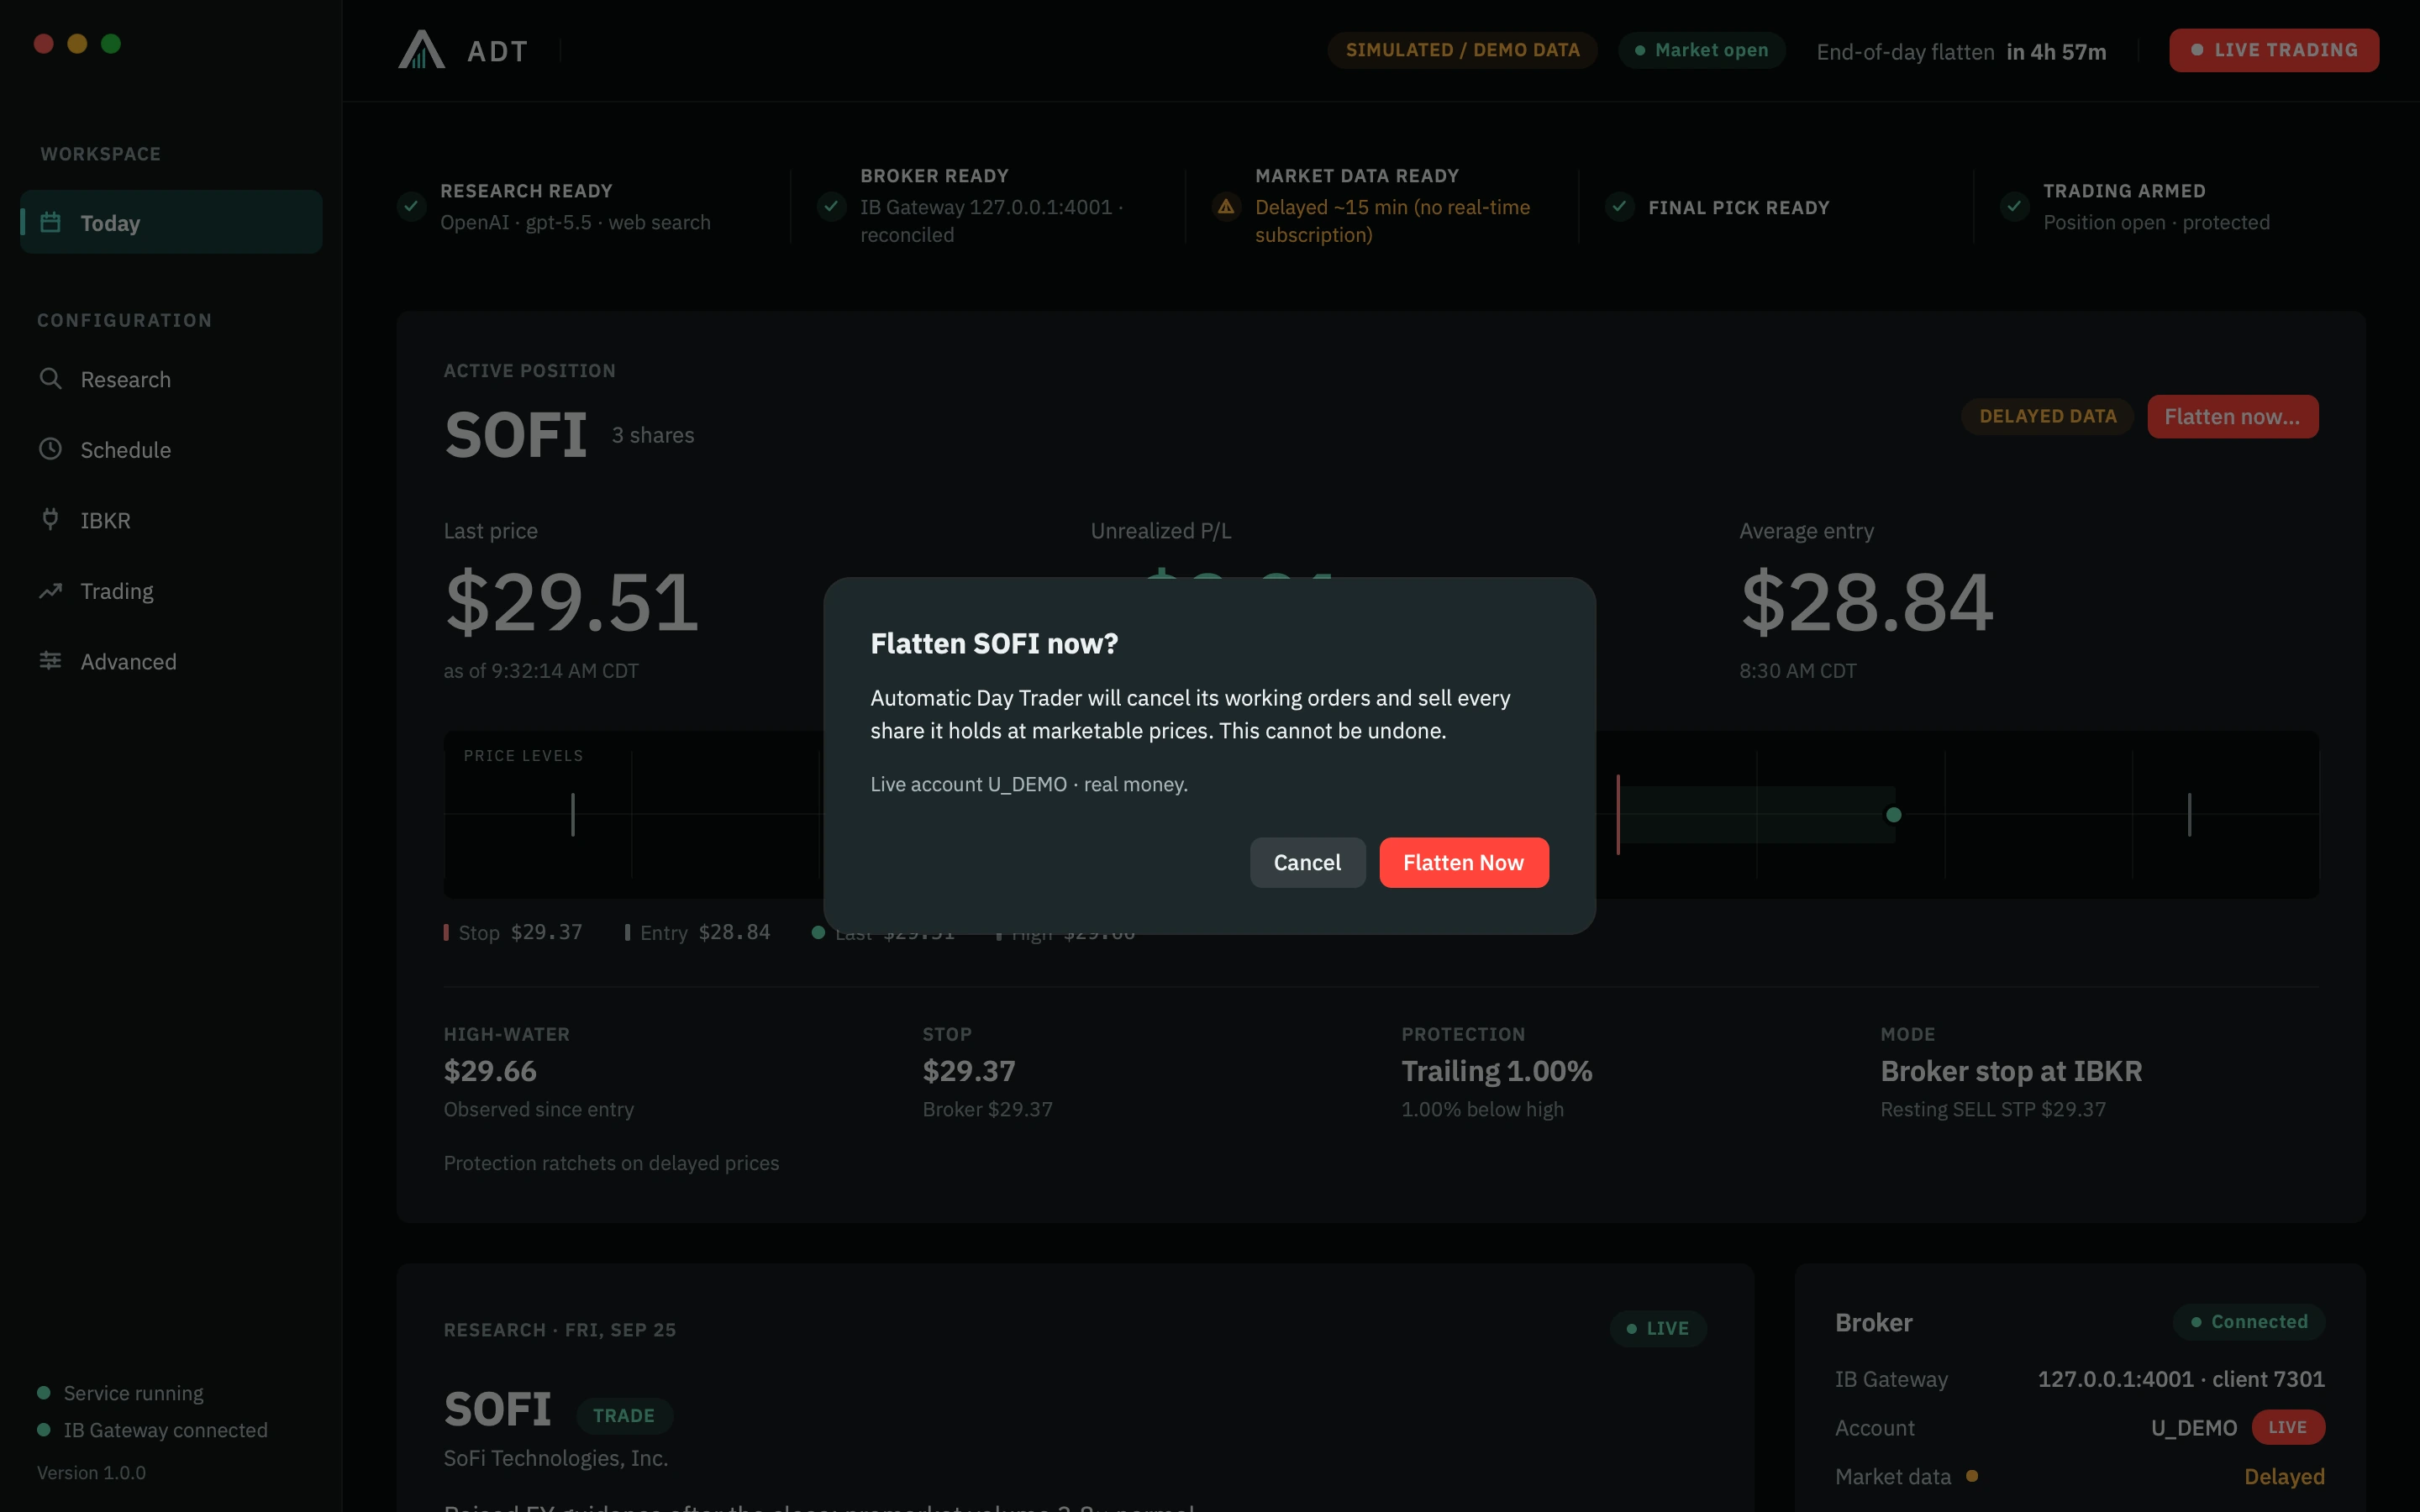
Task: Click the entry marker at the left of price levels
Action: coord(573,814)
